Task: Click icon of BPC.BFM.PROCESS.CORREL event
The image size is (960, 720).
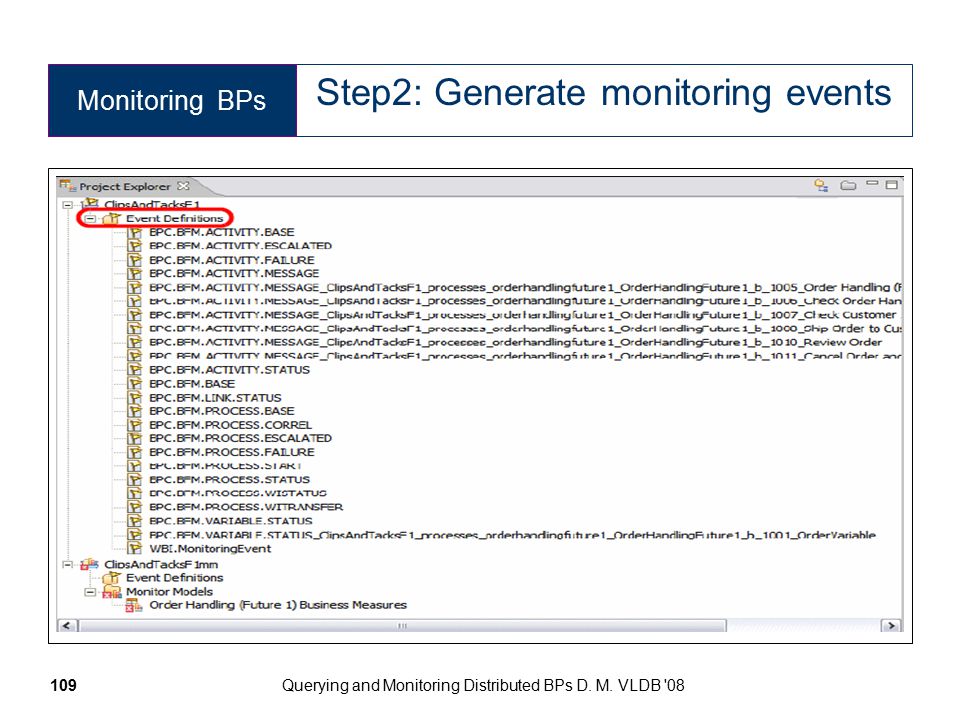Action: 135,425
